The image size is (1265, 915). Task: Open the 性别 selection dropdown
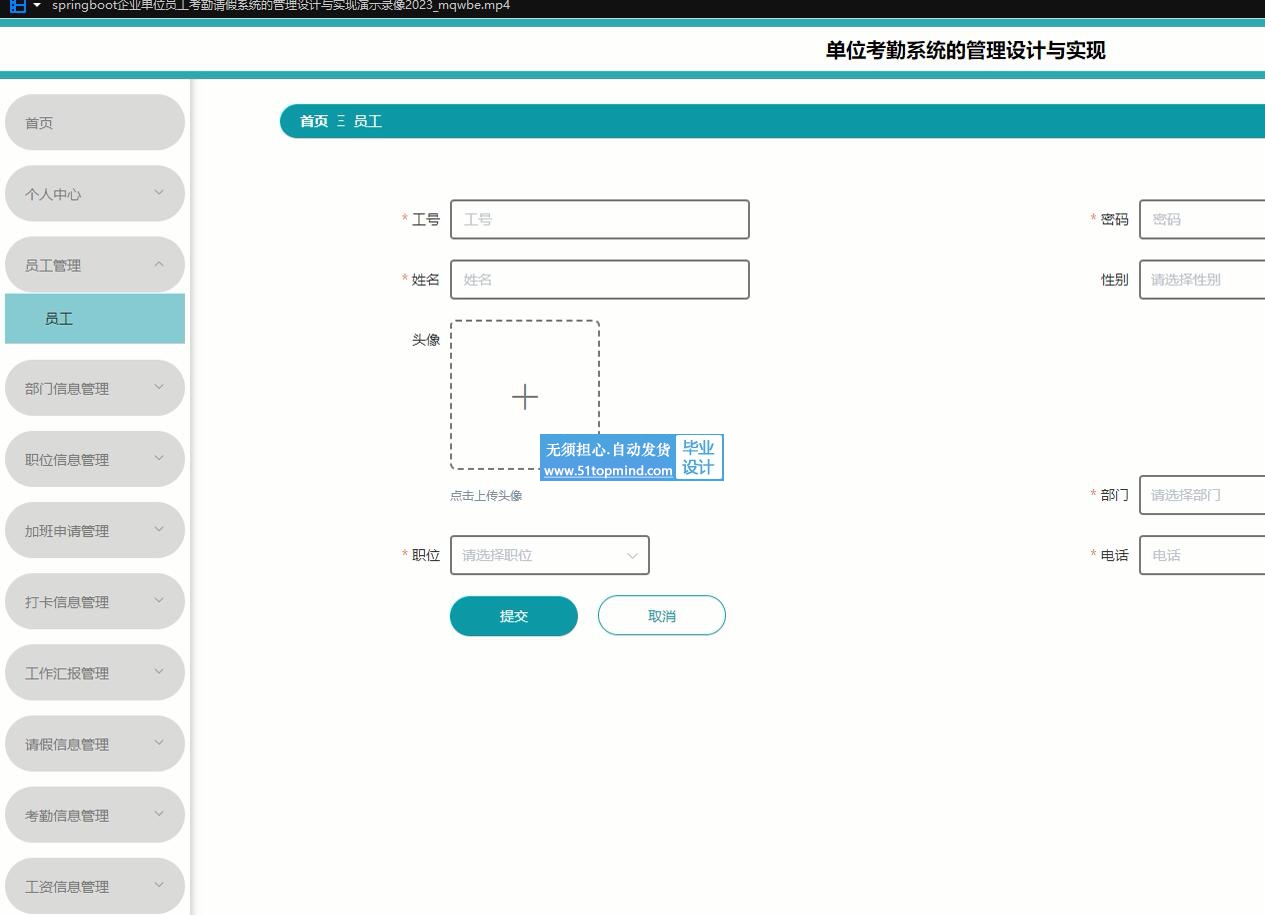point(1201,280)
